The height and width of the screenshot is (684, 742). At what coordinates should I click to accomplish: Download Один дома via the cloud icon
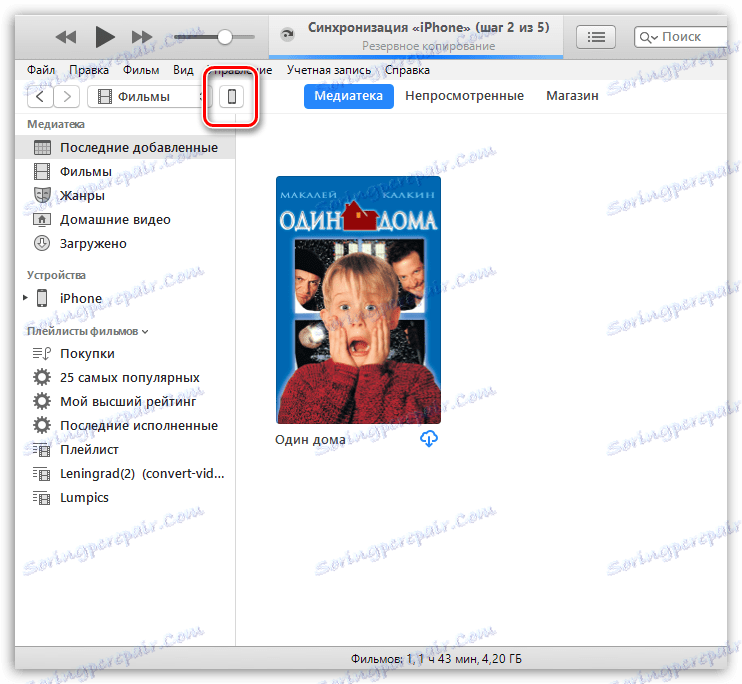coord(429,439)
